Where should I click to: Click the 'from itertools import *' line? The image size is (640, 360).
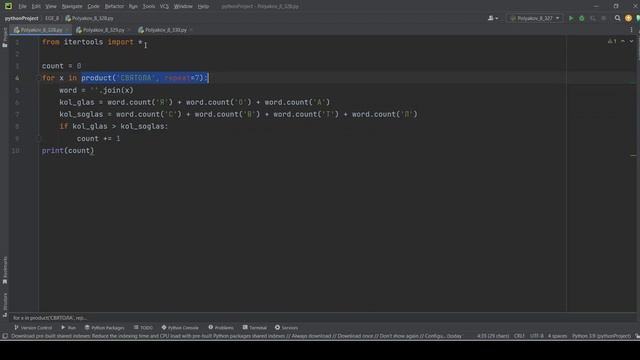(92, 42)
